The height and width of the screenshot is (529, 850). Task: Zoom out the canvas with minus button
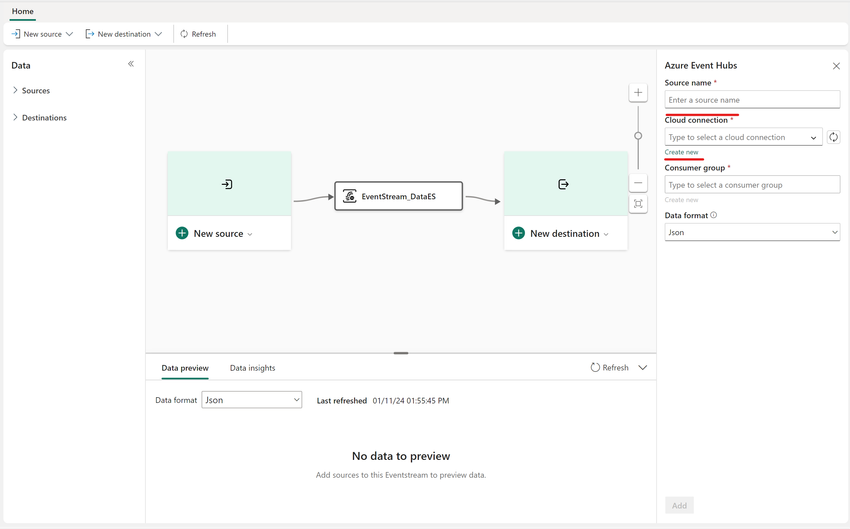pyautogui.click(x=638, y=183)
